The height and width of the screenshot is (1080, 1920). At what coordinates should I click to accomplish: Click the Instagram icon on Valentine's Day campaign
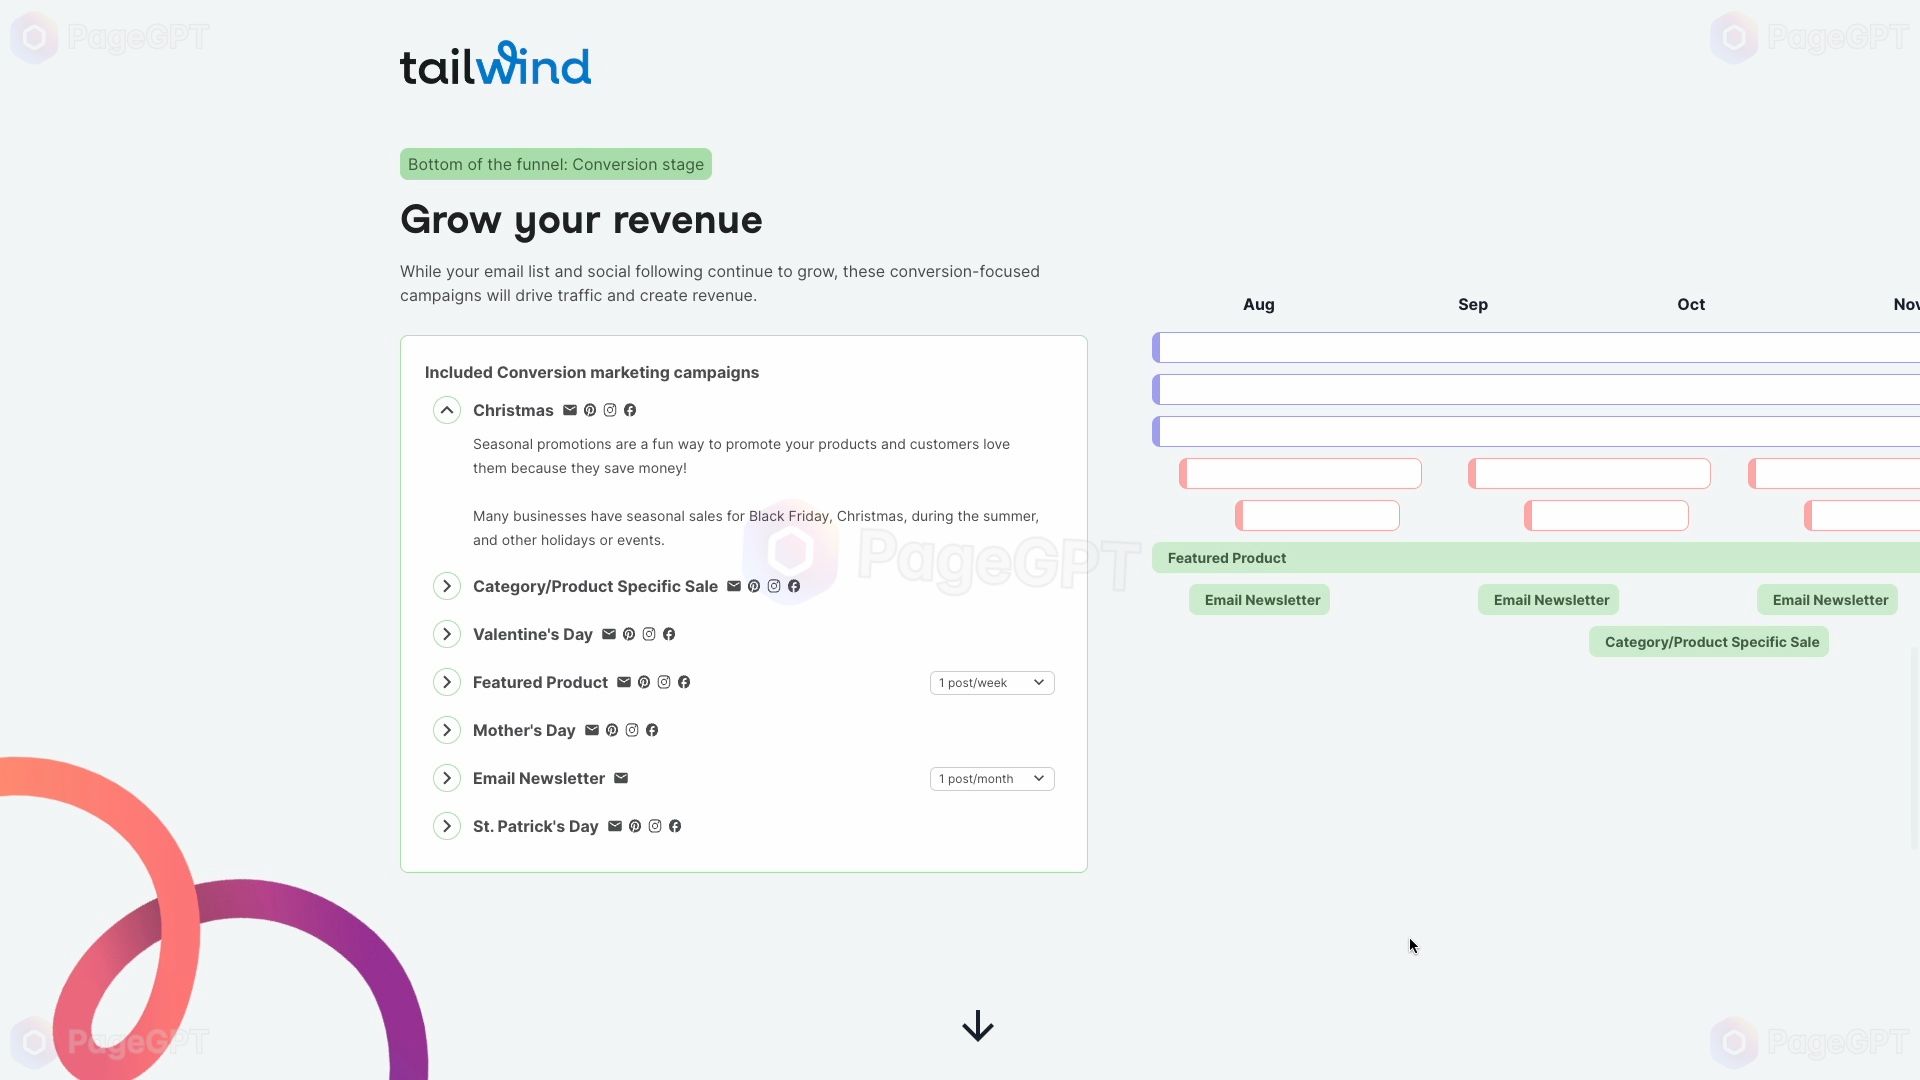point(649,634)
